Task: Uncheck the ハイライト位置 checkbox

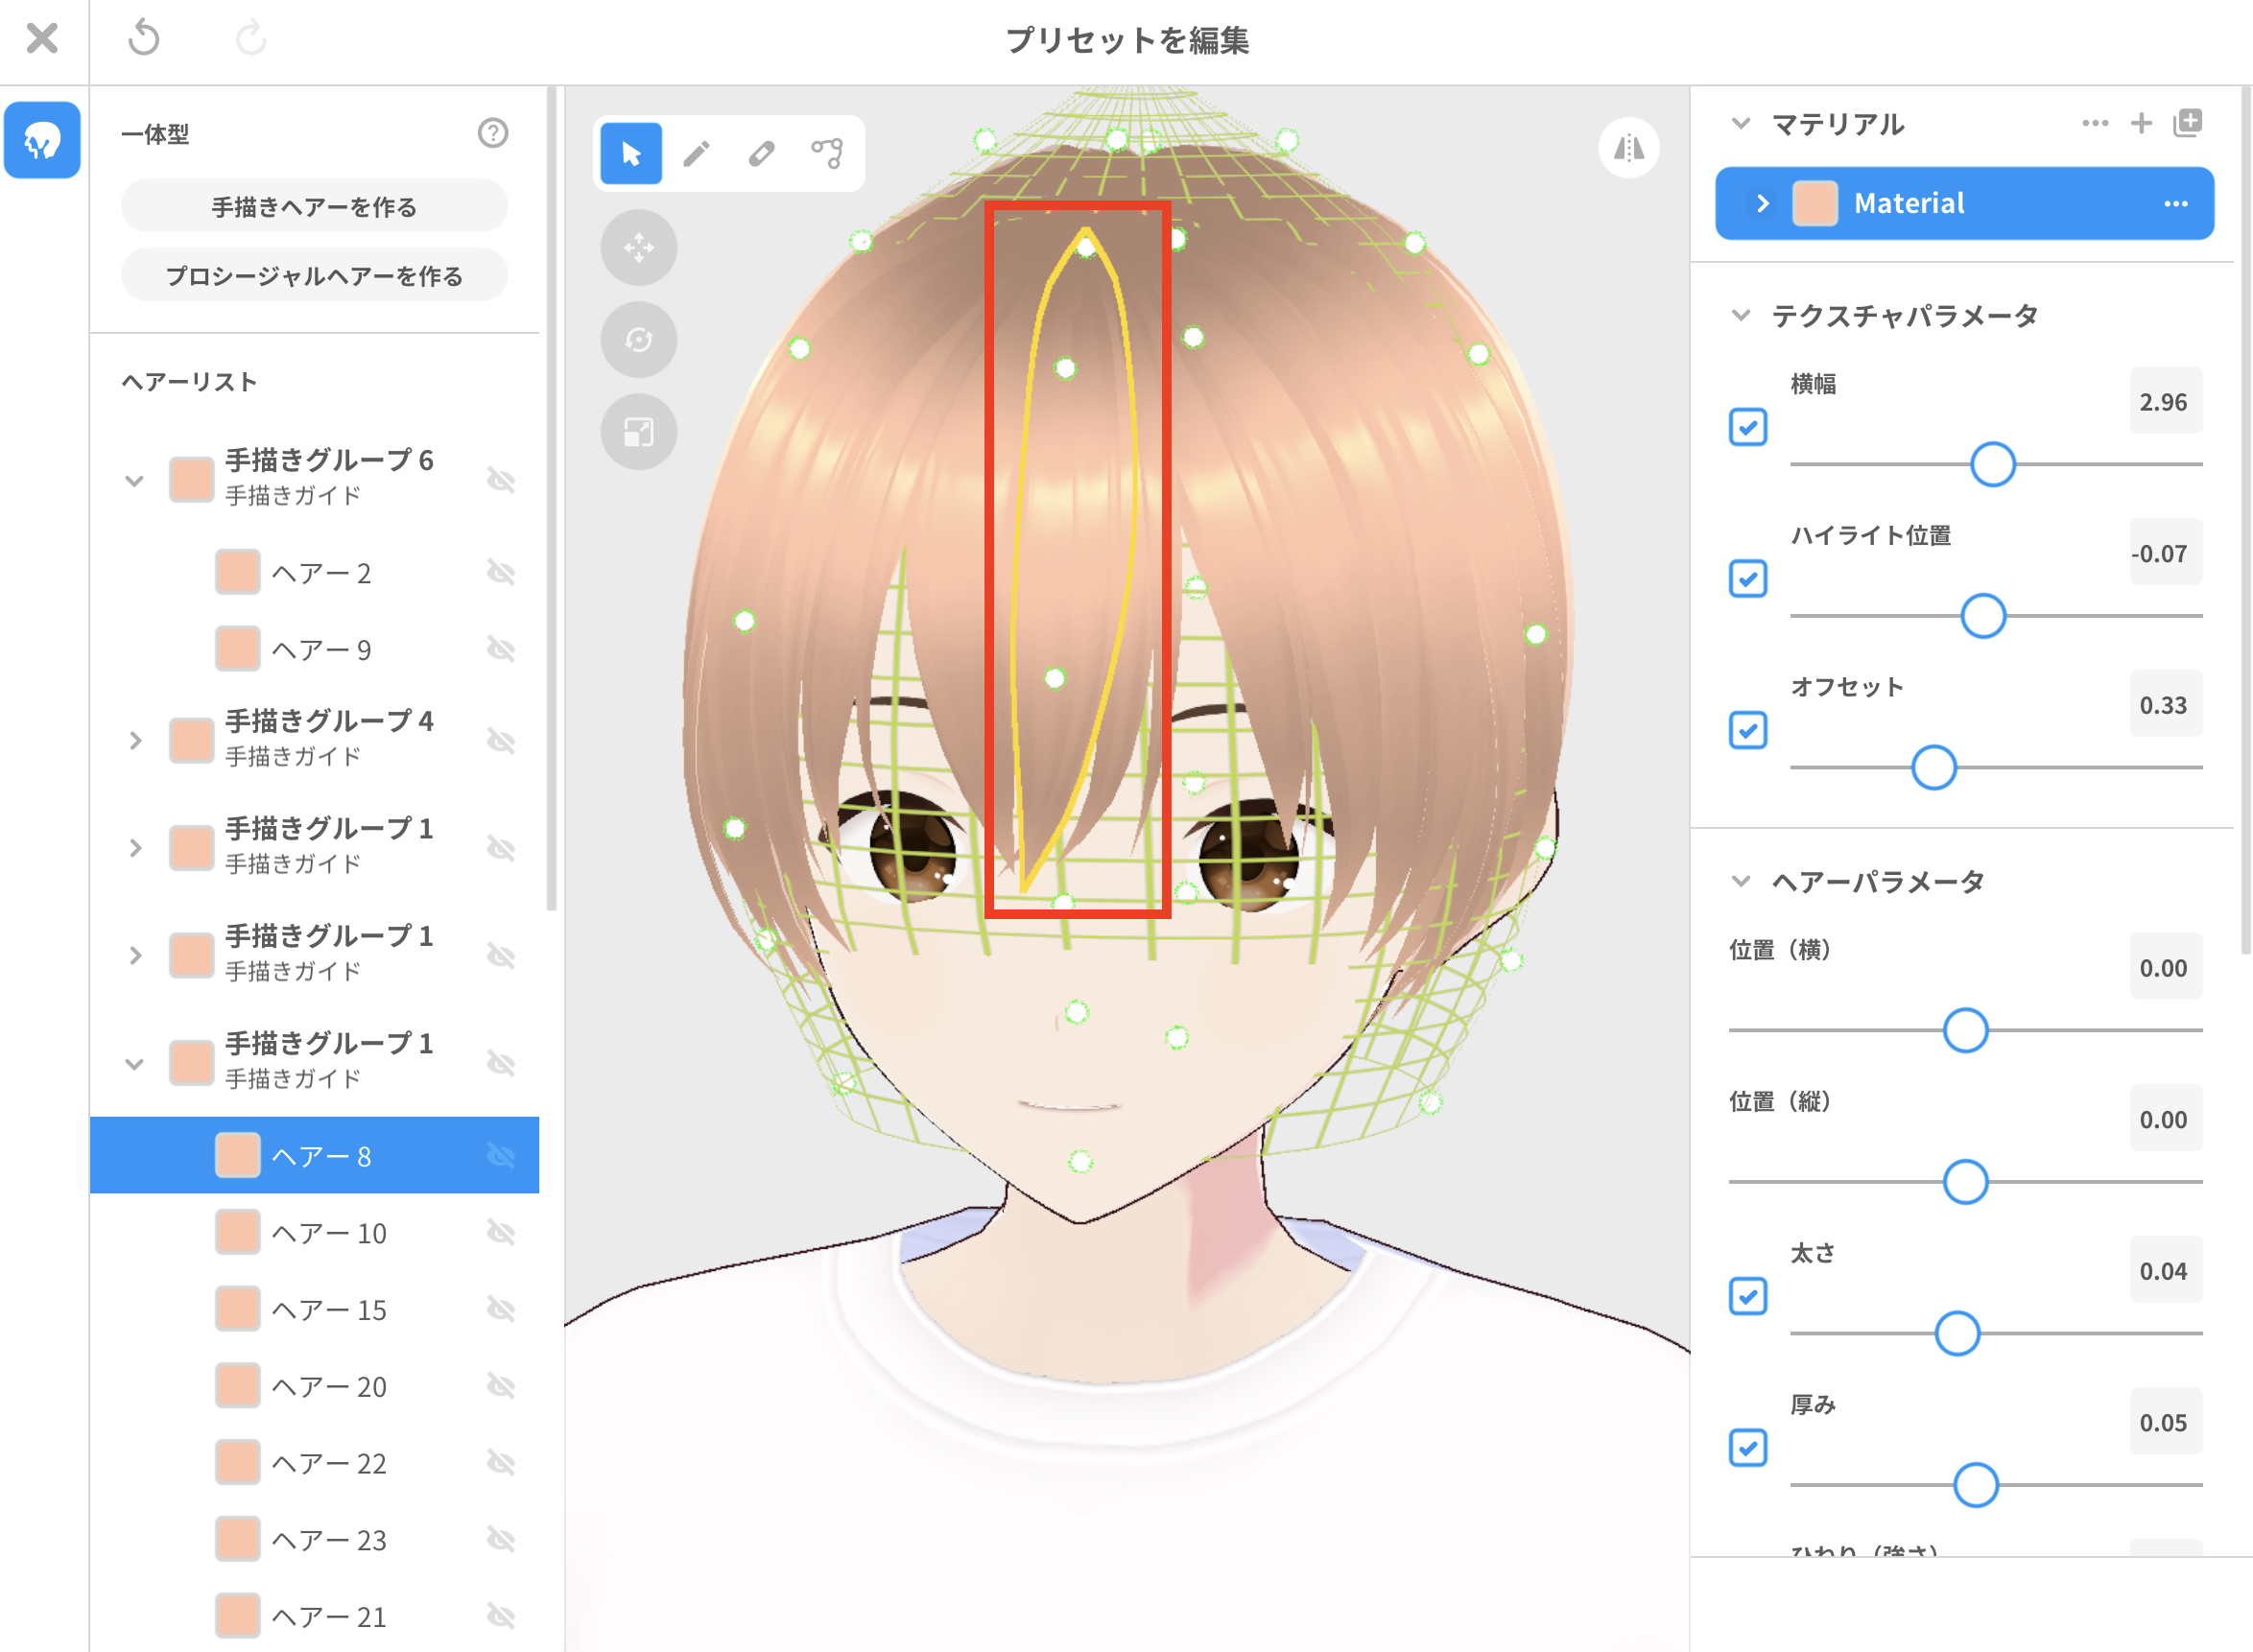Action: 1748,578
